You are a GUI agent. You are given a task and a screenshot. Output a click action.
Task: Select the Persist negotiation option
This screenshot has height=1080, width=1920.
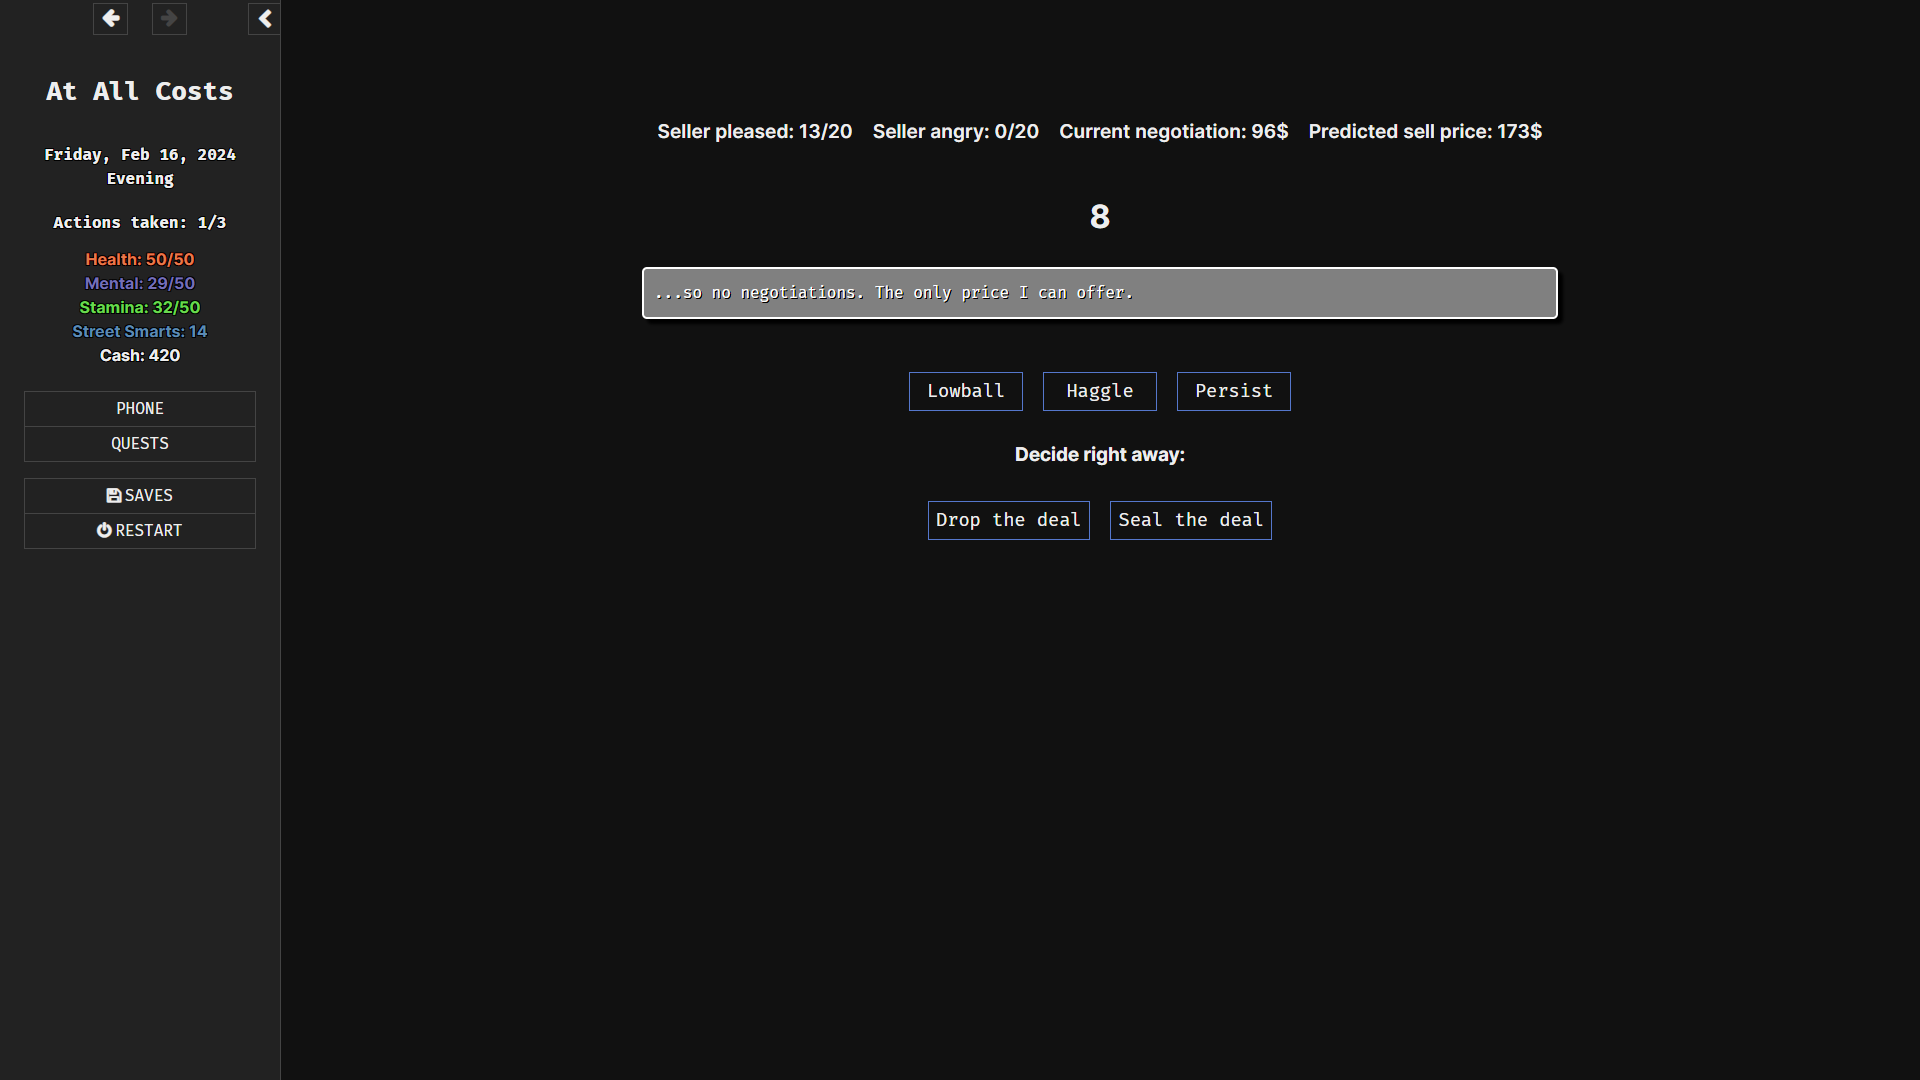click(x=1233, y=391)
